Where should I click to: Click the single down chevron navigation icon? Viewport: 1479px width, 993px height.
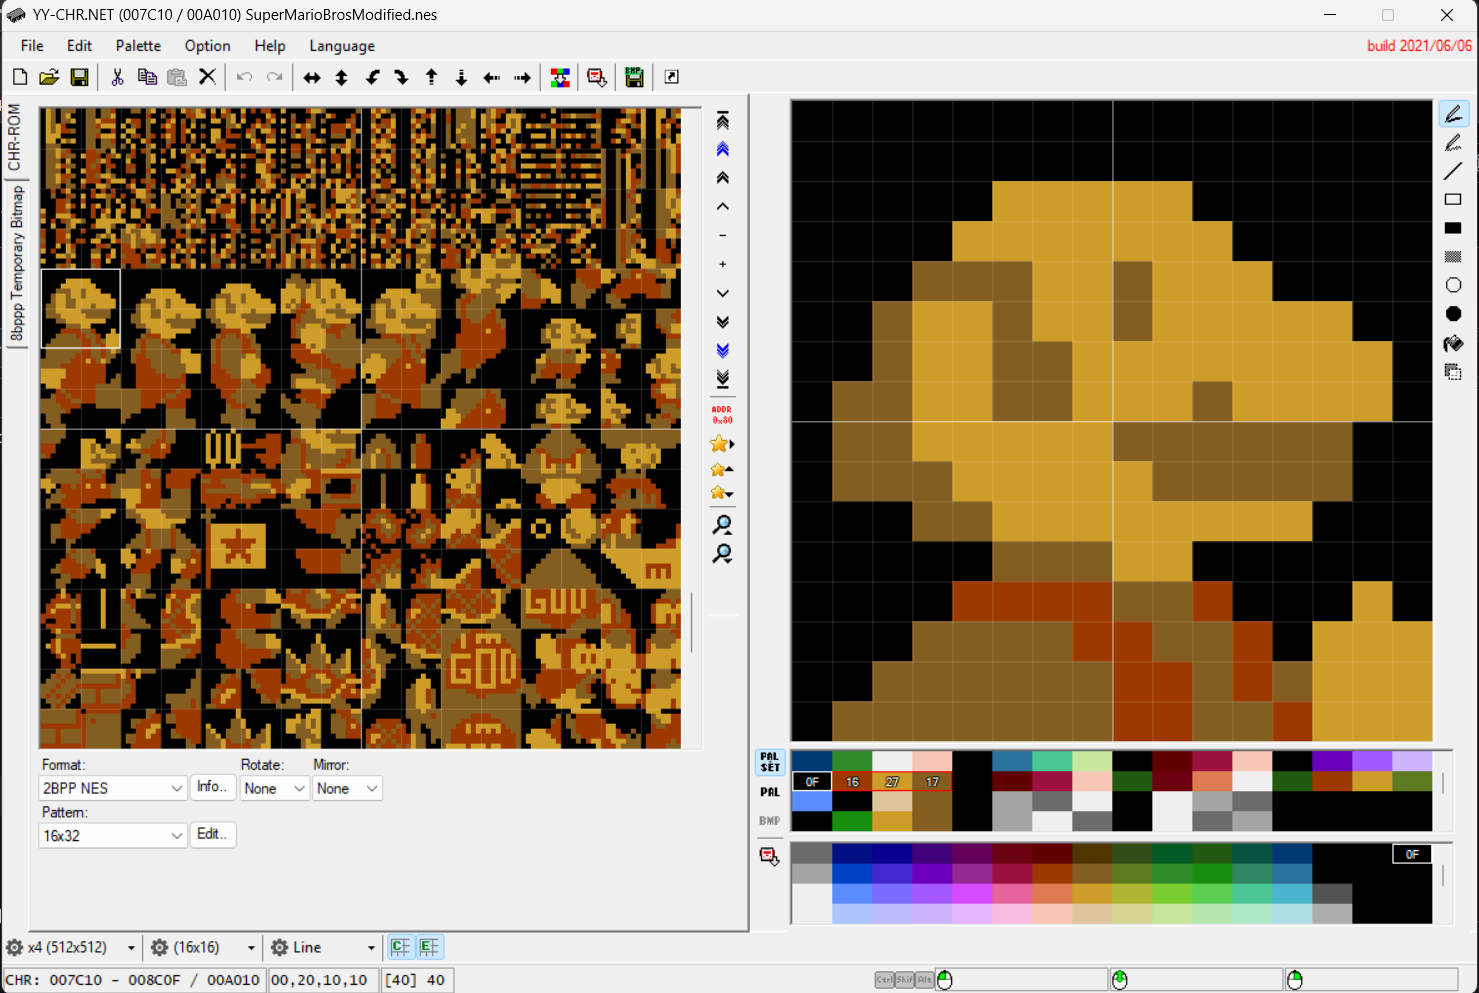[x=723, y=293]
